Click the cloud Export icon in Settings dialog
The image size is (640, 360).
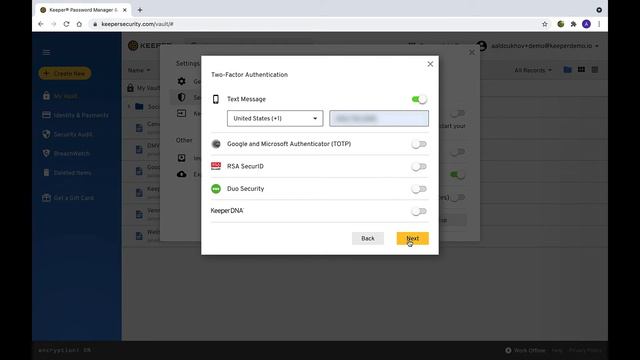click(182, 174)
